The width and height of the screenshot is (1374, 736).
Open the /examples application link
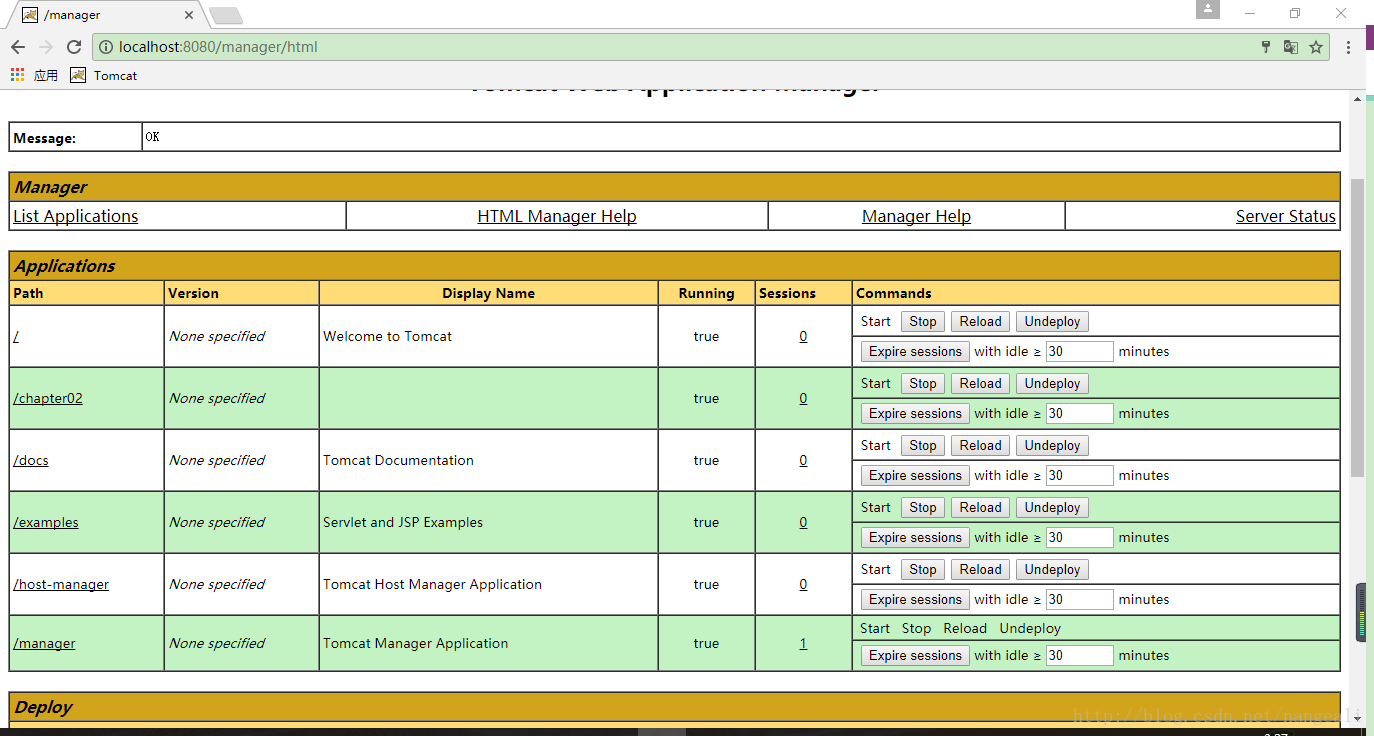point(46,522)
